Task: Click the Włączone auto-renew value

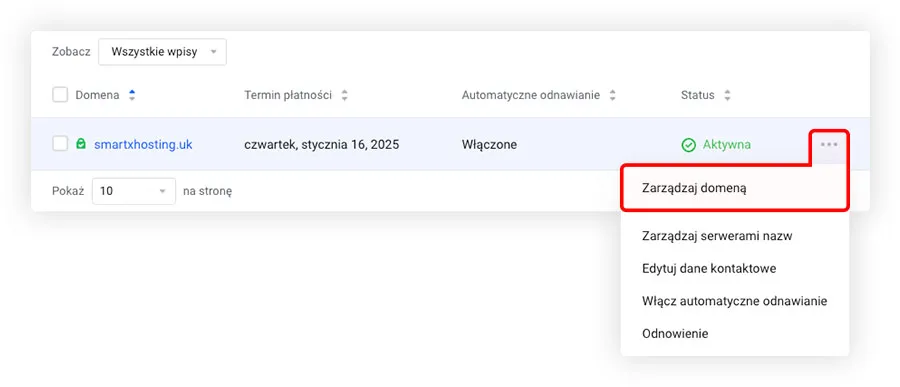Action: click(489, 145)
